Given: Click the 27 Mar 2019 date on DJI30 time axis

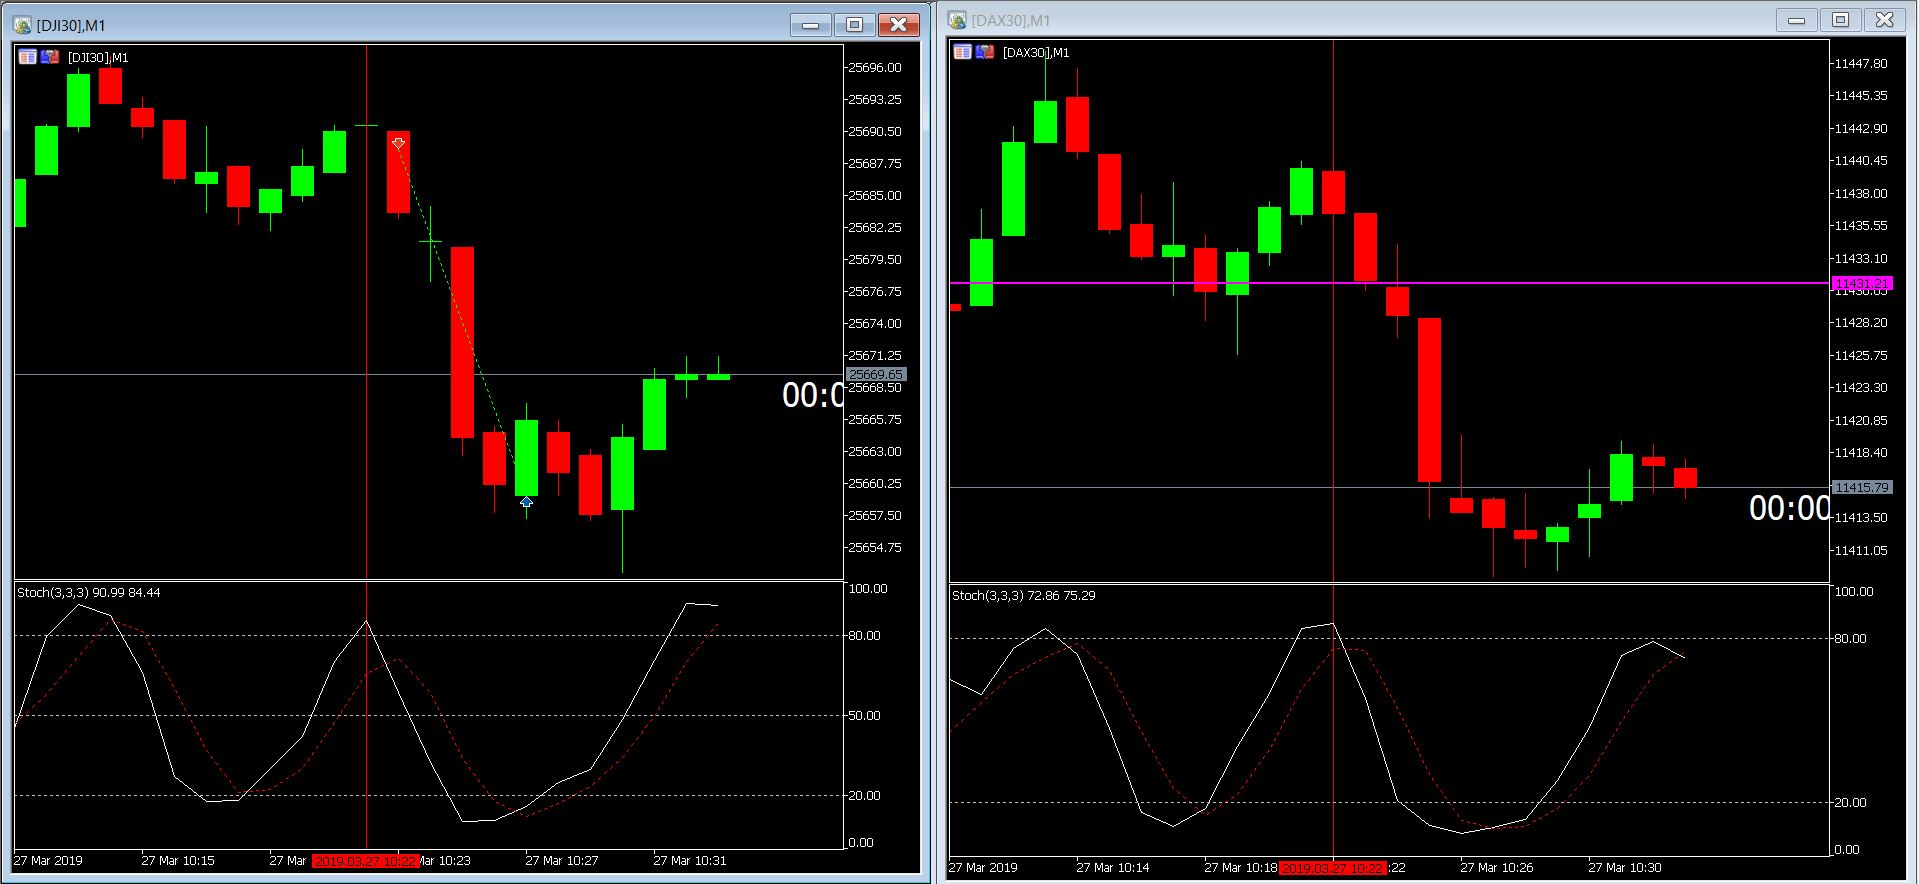Looking at the screenshot, I should point(48,861).
